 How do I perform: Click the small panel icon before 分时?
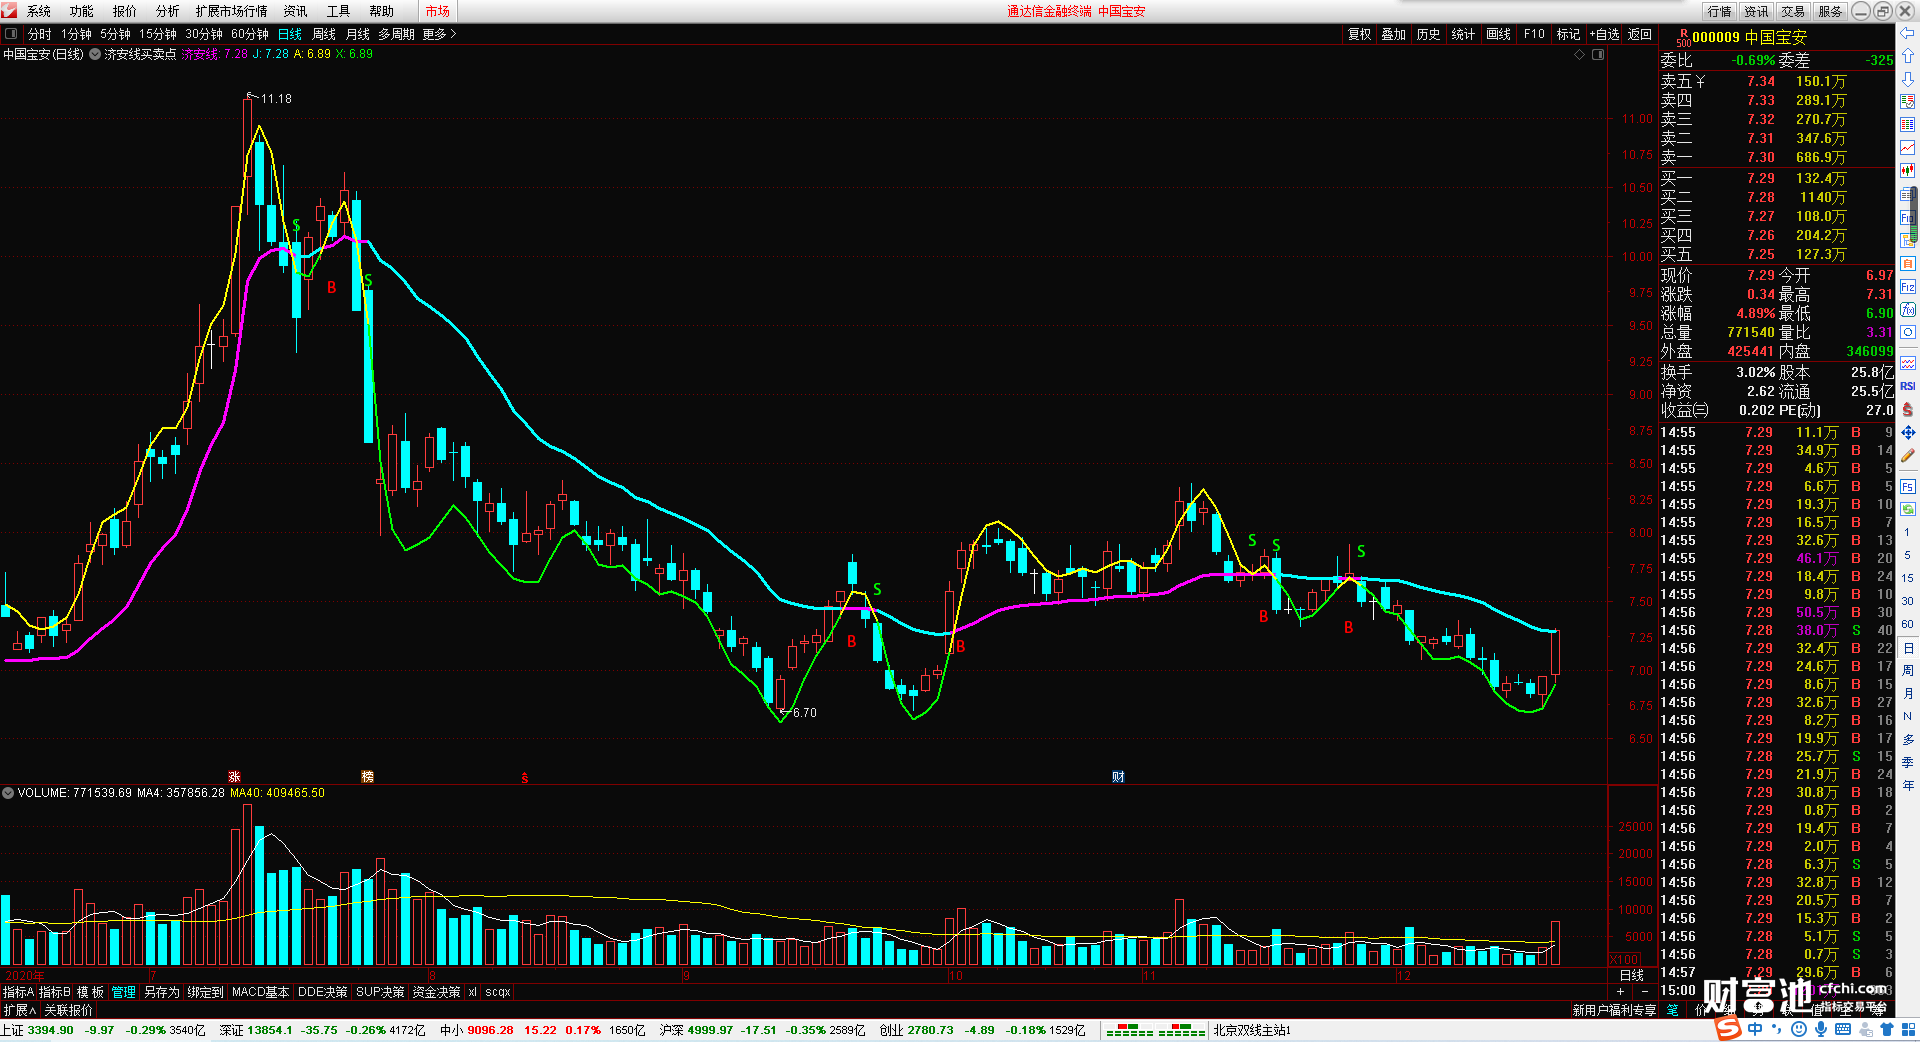click(11, 34)
